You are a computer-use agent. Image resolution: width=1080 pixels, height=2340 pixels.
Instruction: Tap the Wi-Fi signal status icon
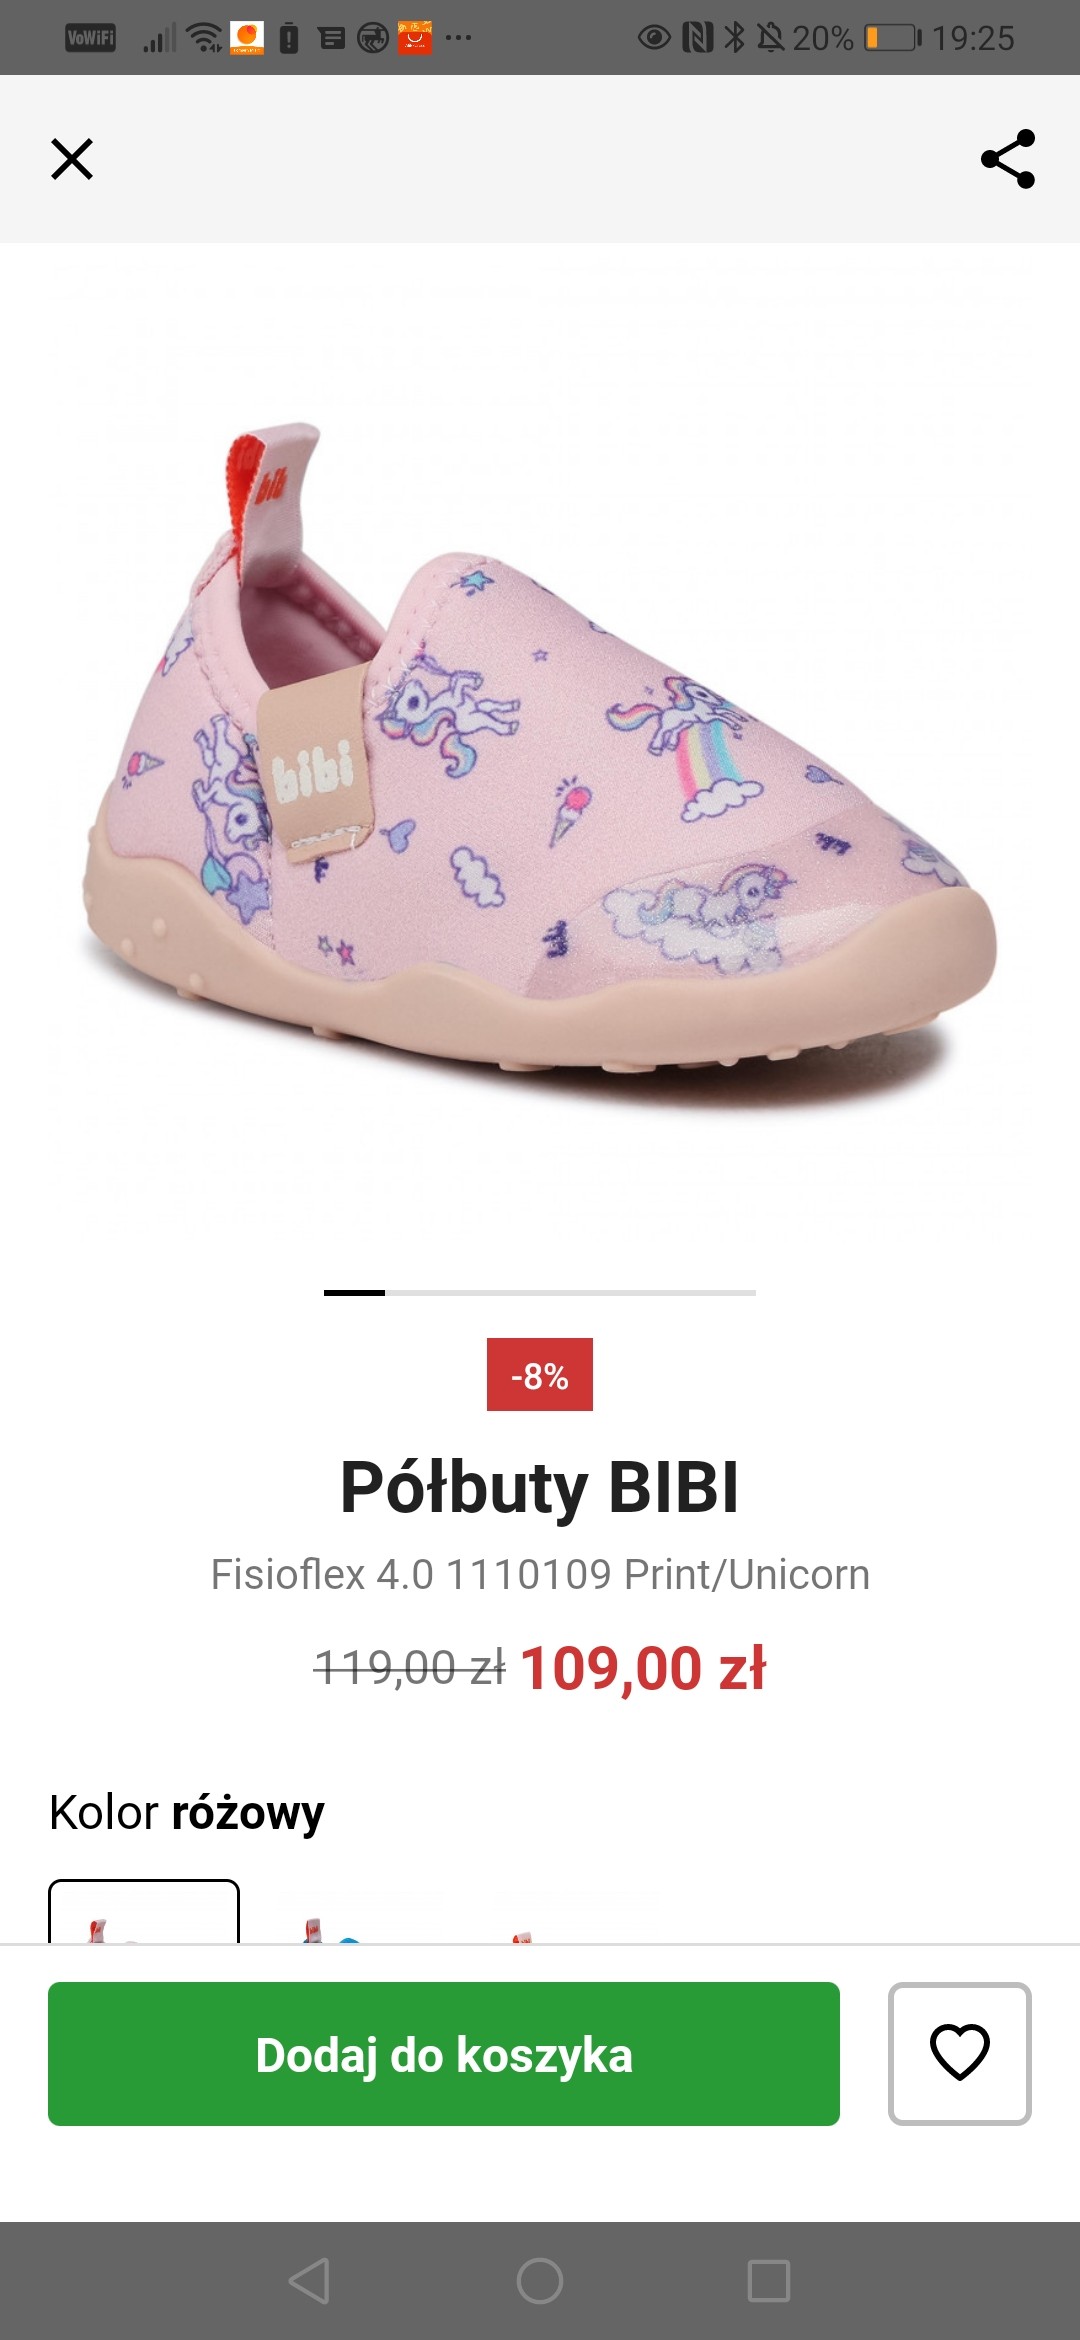(205, 38)
